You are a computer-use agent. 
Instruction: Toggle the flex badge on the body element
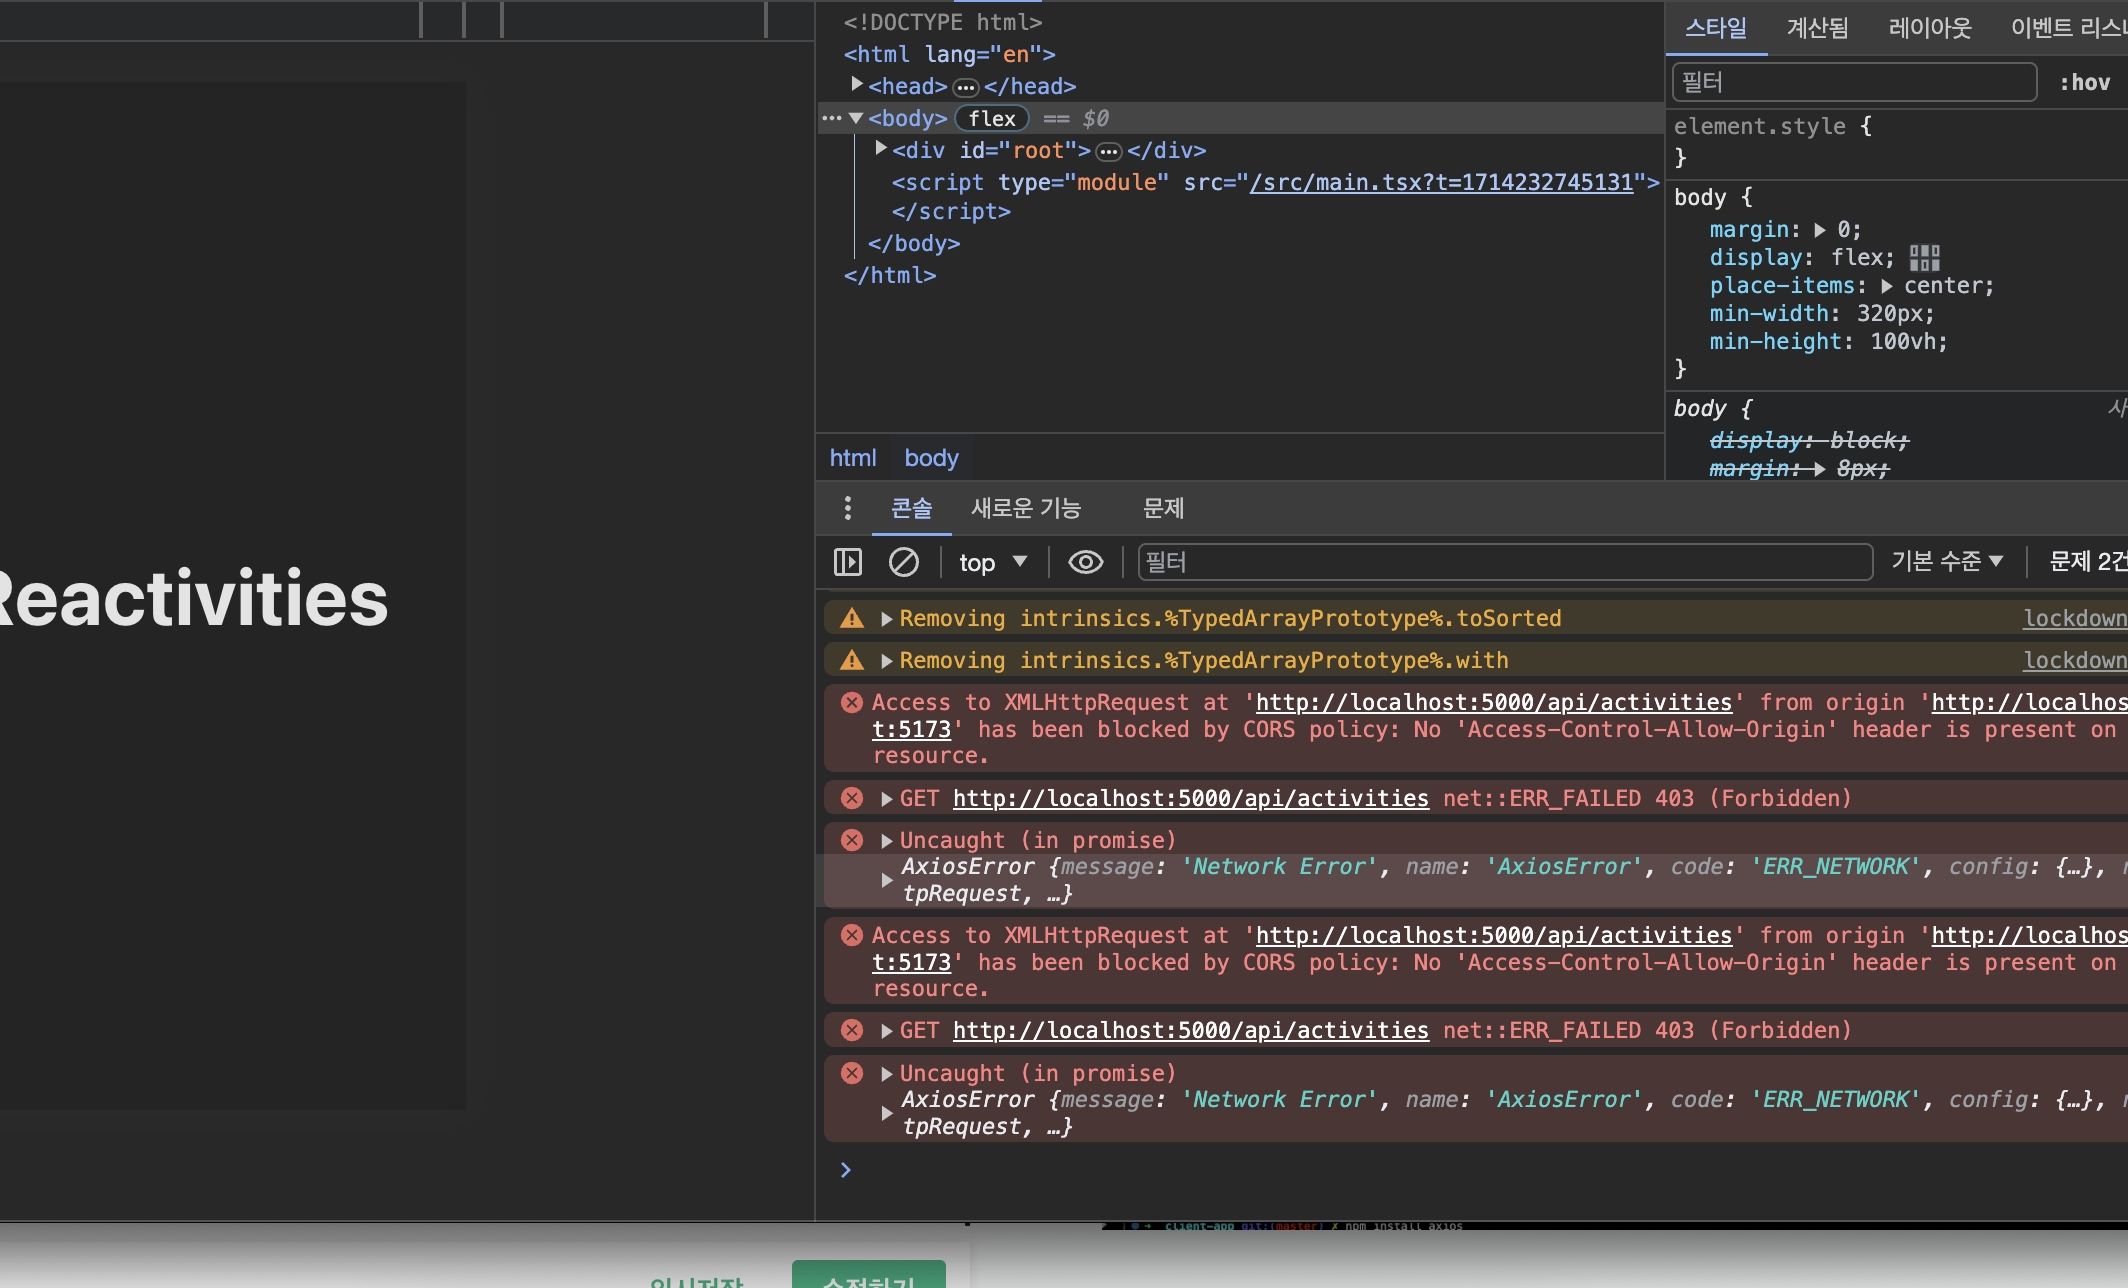(991, 119)
